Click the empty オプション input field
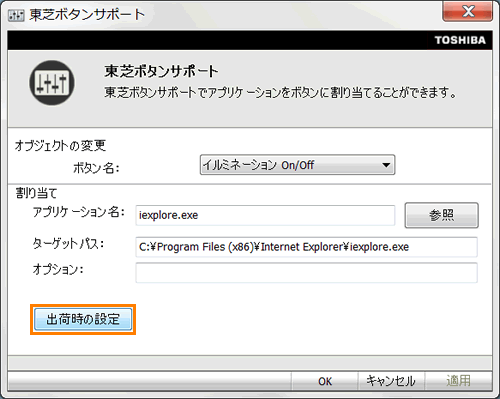The width and height of the screenshot is (500, 399). pos(306,273)
